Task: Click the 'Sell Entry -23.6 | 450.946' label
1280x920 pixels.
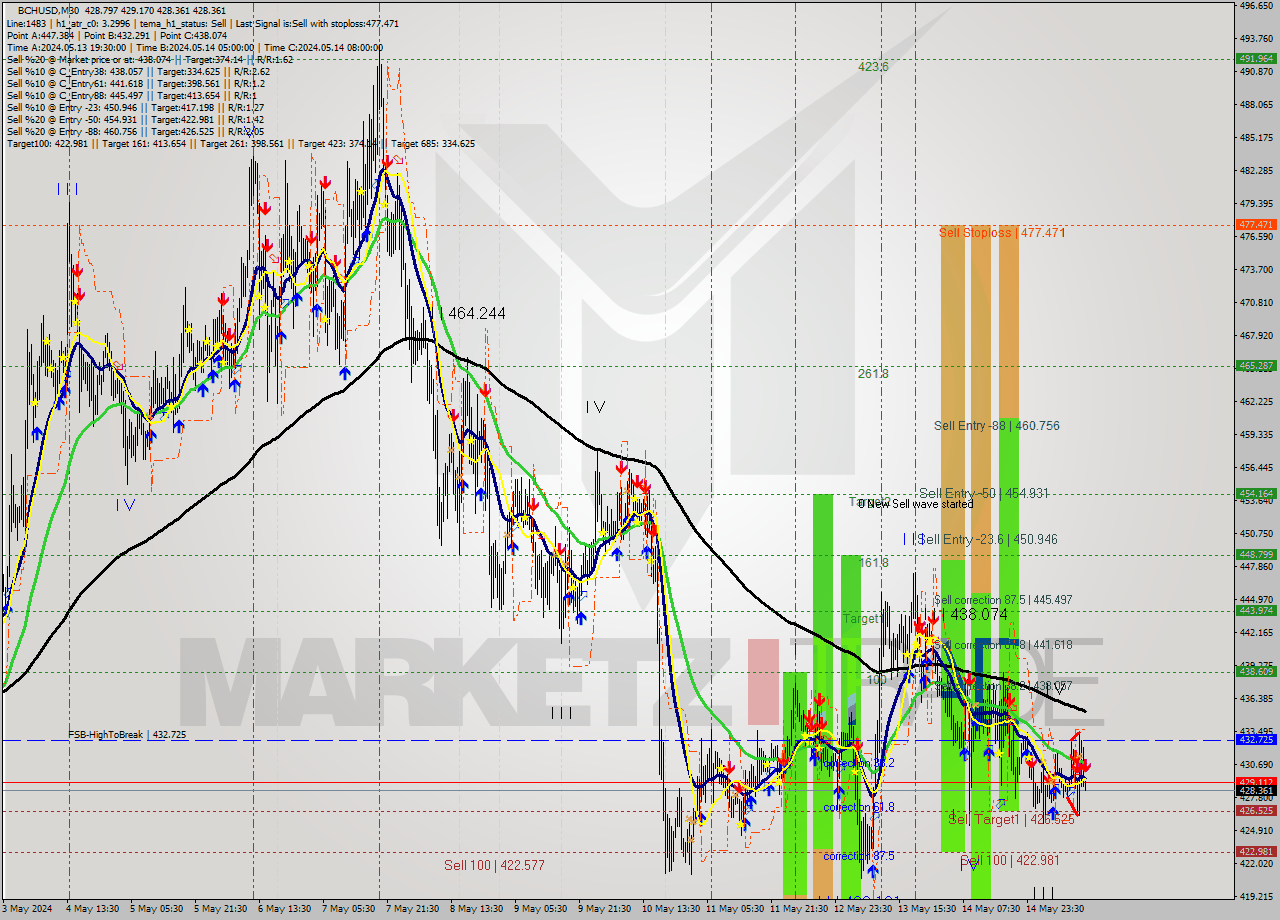Action: [x=988, y=540]
